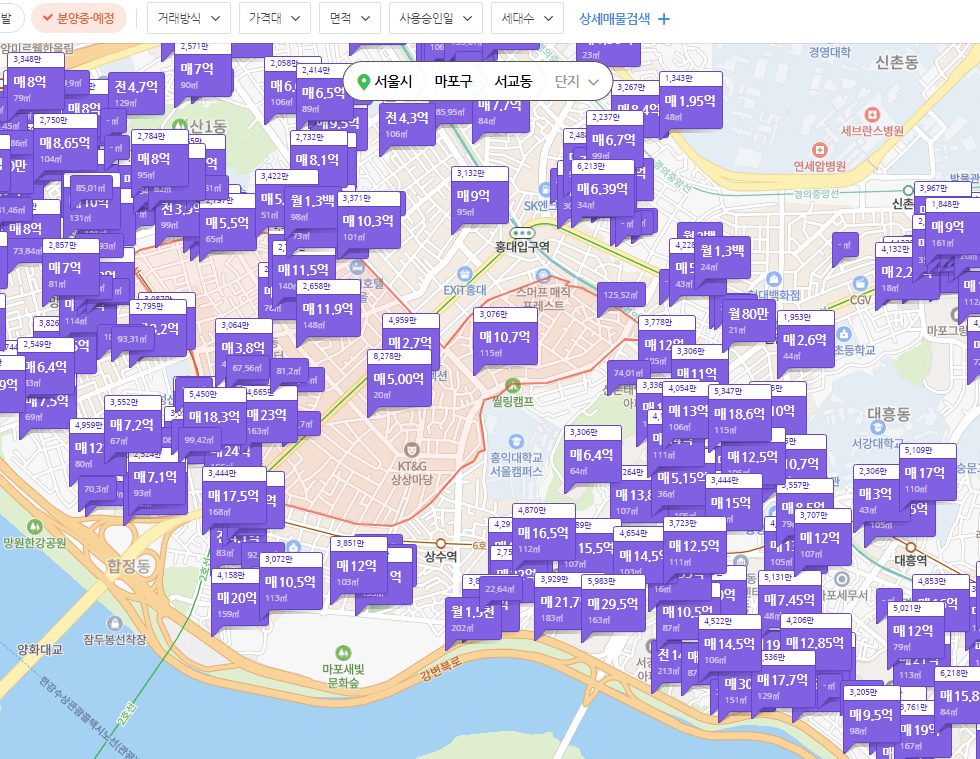Viewport: 980px width, 759px height.
Task: Open listing marker 매12억 103㎡
Action: pos(358,566)
